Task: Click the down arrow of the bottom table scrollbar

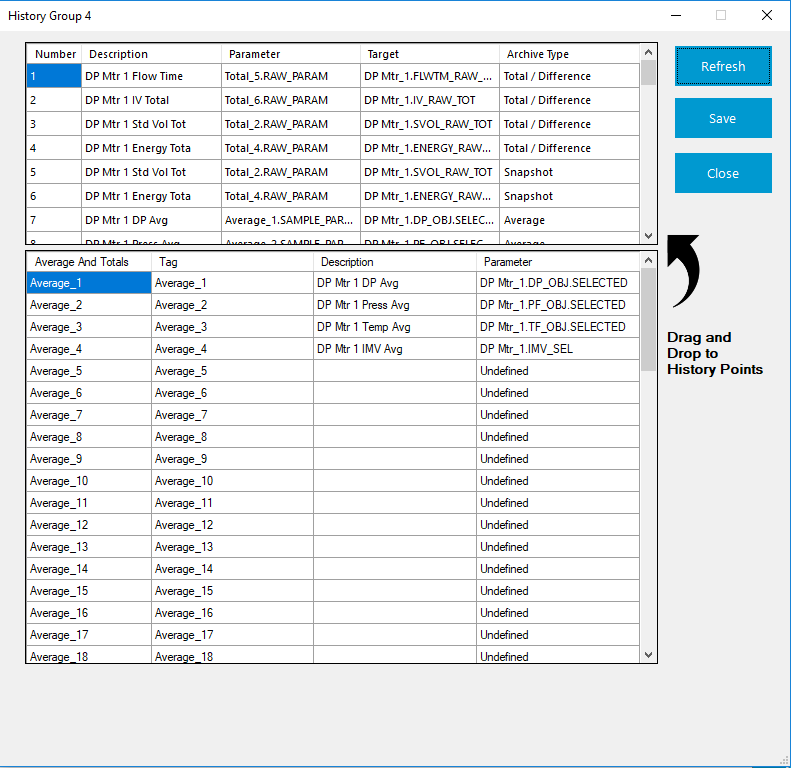Action: (x=649, y=654)
